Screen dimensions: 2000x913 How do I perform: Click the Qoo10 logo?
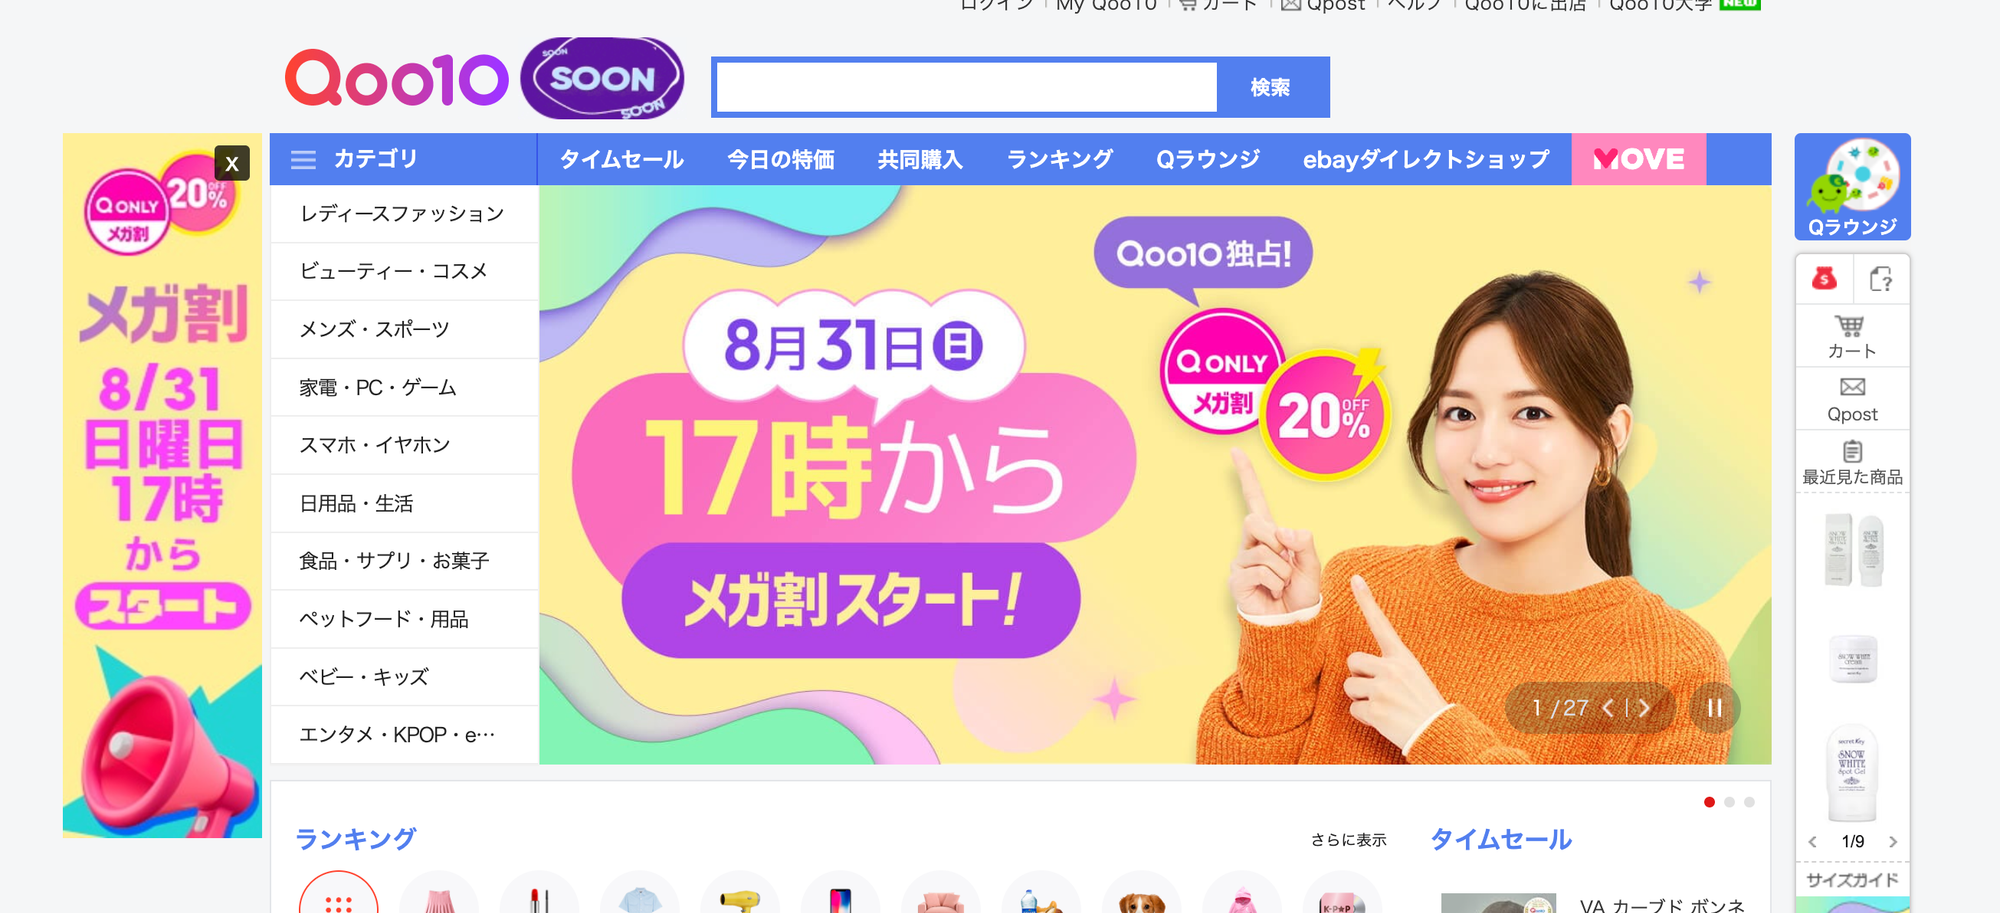pyautogui.click(x=397, y=78)
